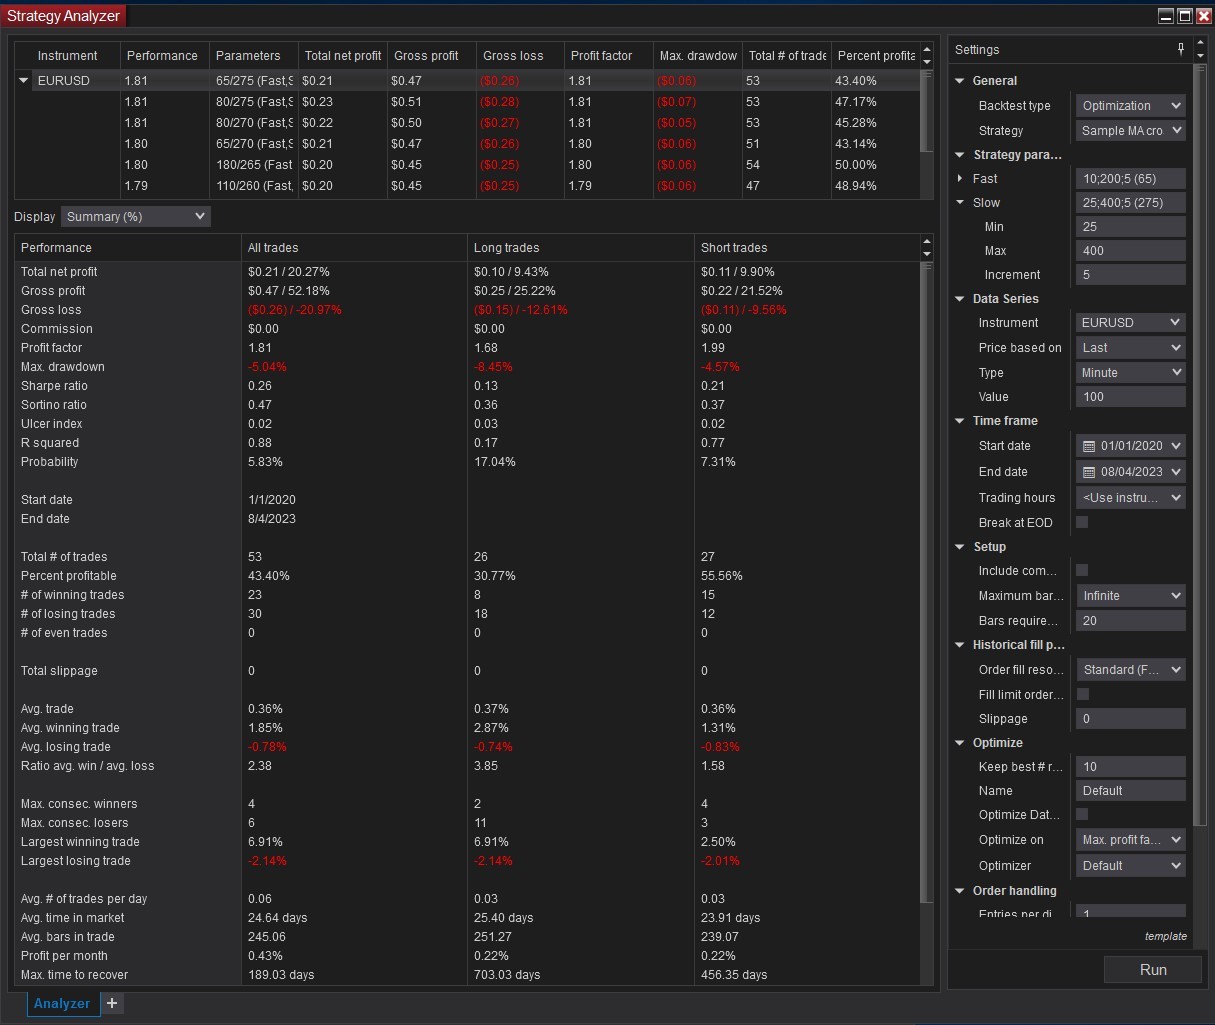The image size is (1215, 1025).
Task: Open the Start date calendar icon
Action: [x=1089, y=446]
